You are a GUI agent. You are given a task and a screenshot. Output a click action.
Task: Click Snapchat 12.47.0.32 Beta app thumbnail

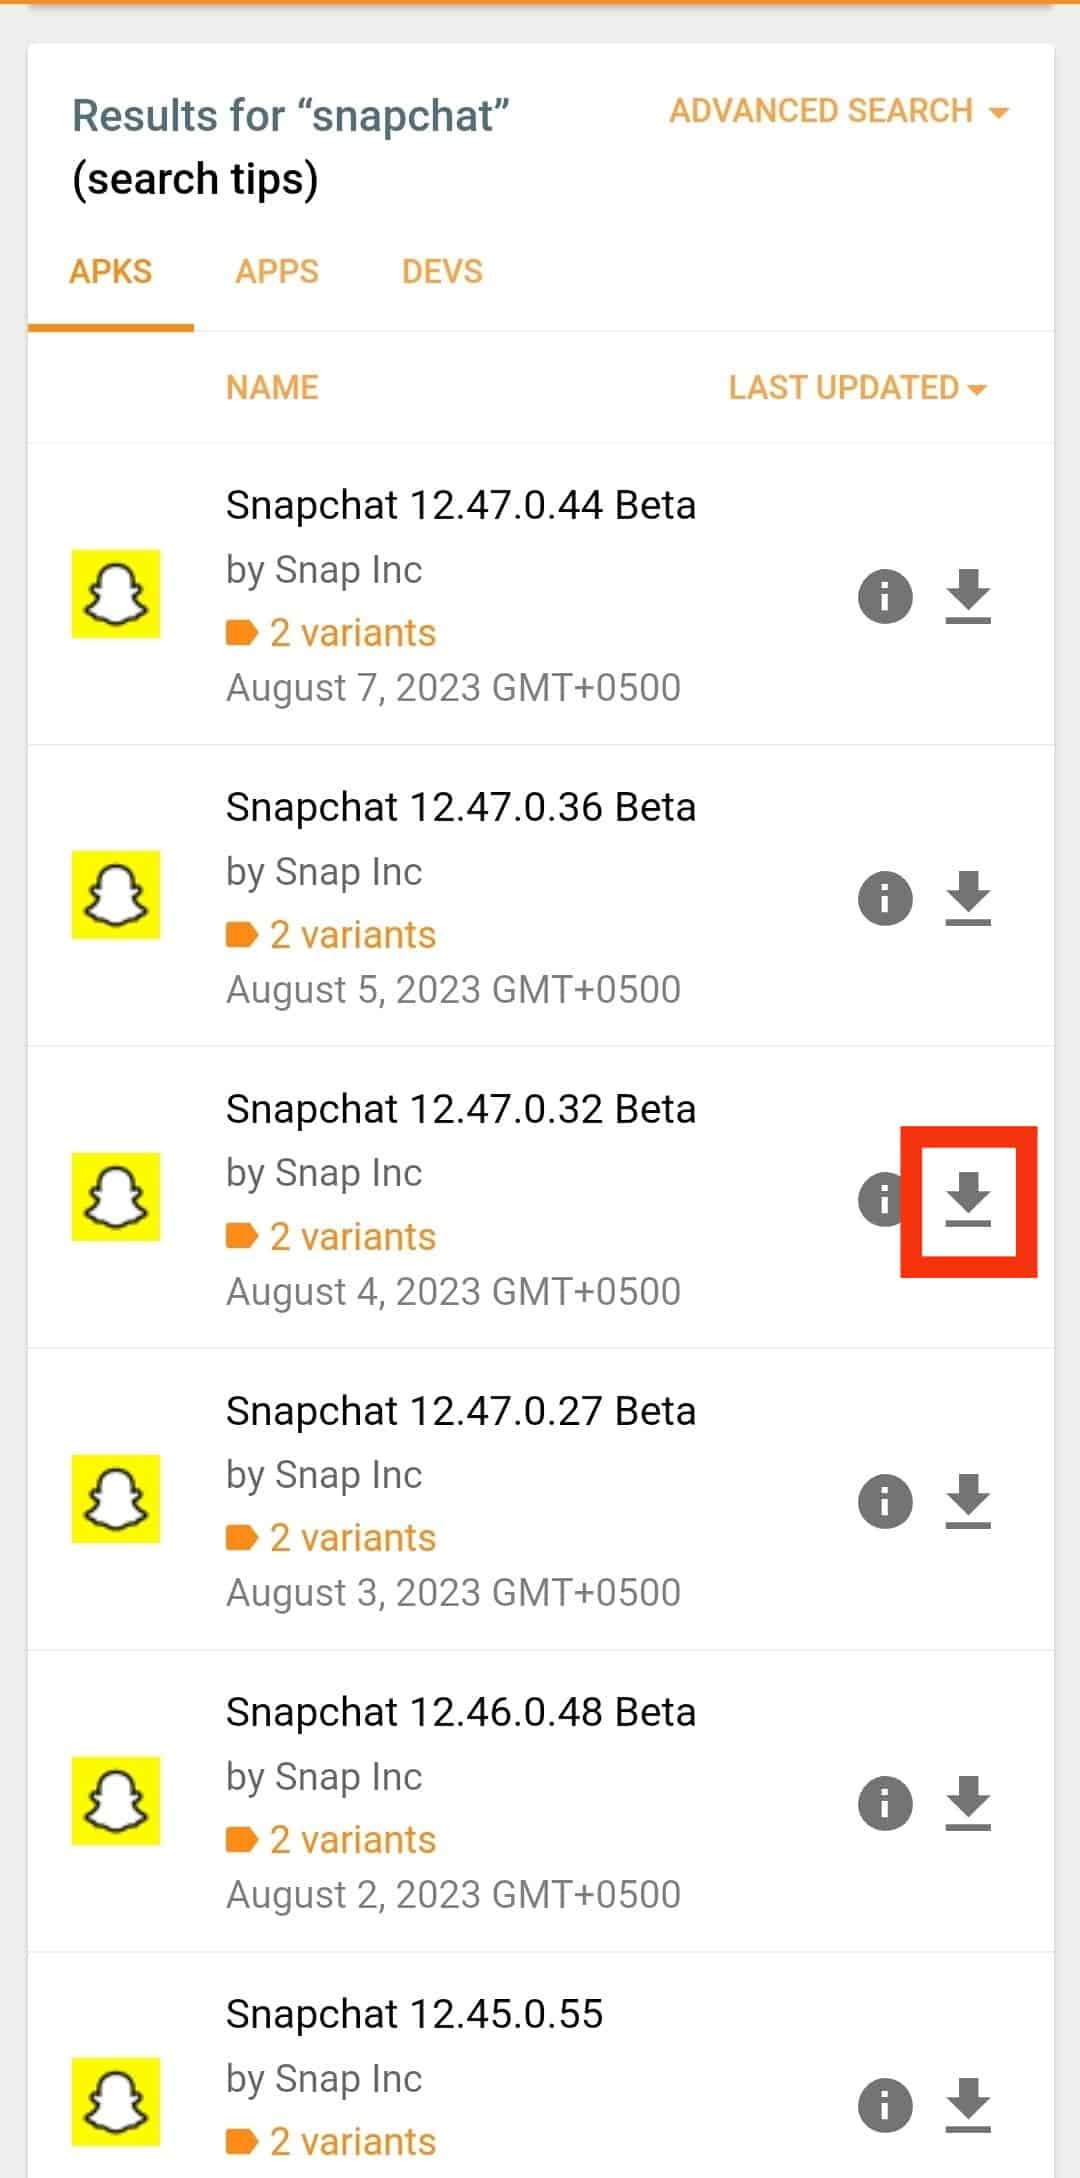coord(116,1197)
